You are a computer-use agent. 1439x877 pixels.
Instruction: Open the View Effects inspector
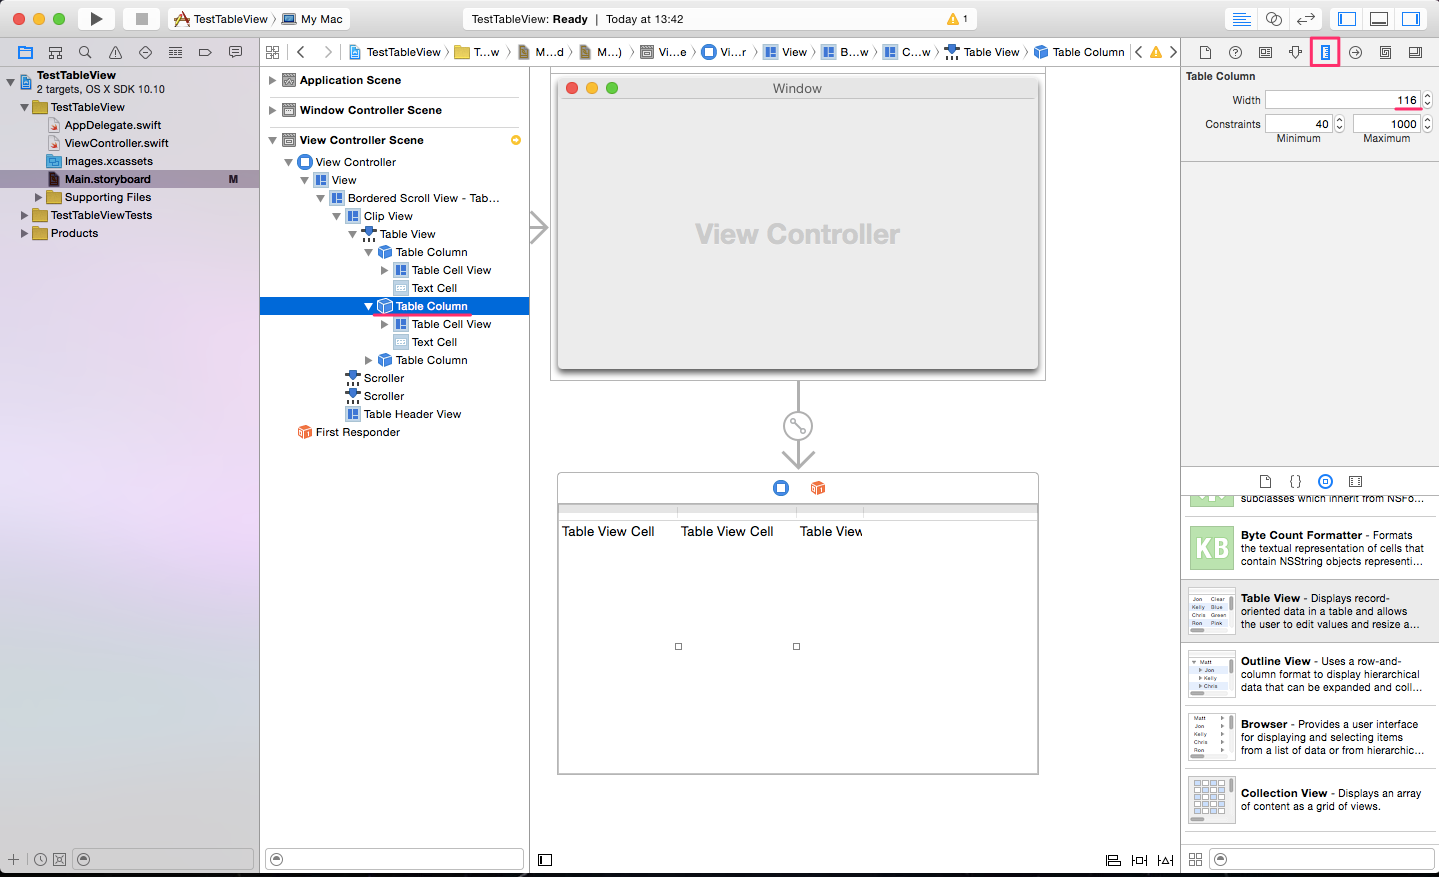(x=1415, y=52)
